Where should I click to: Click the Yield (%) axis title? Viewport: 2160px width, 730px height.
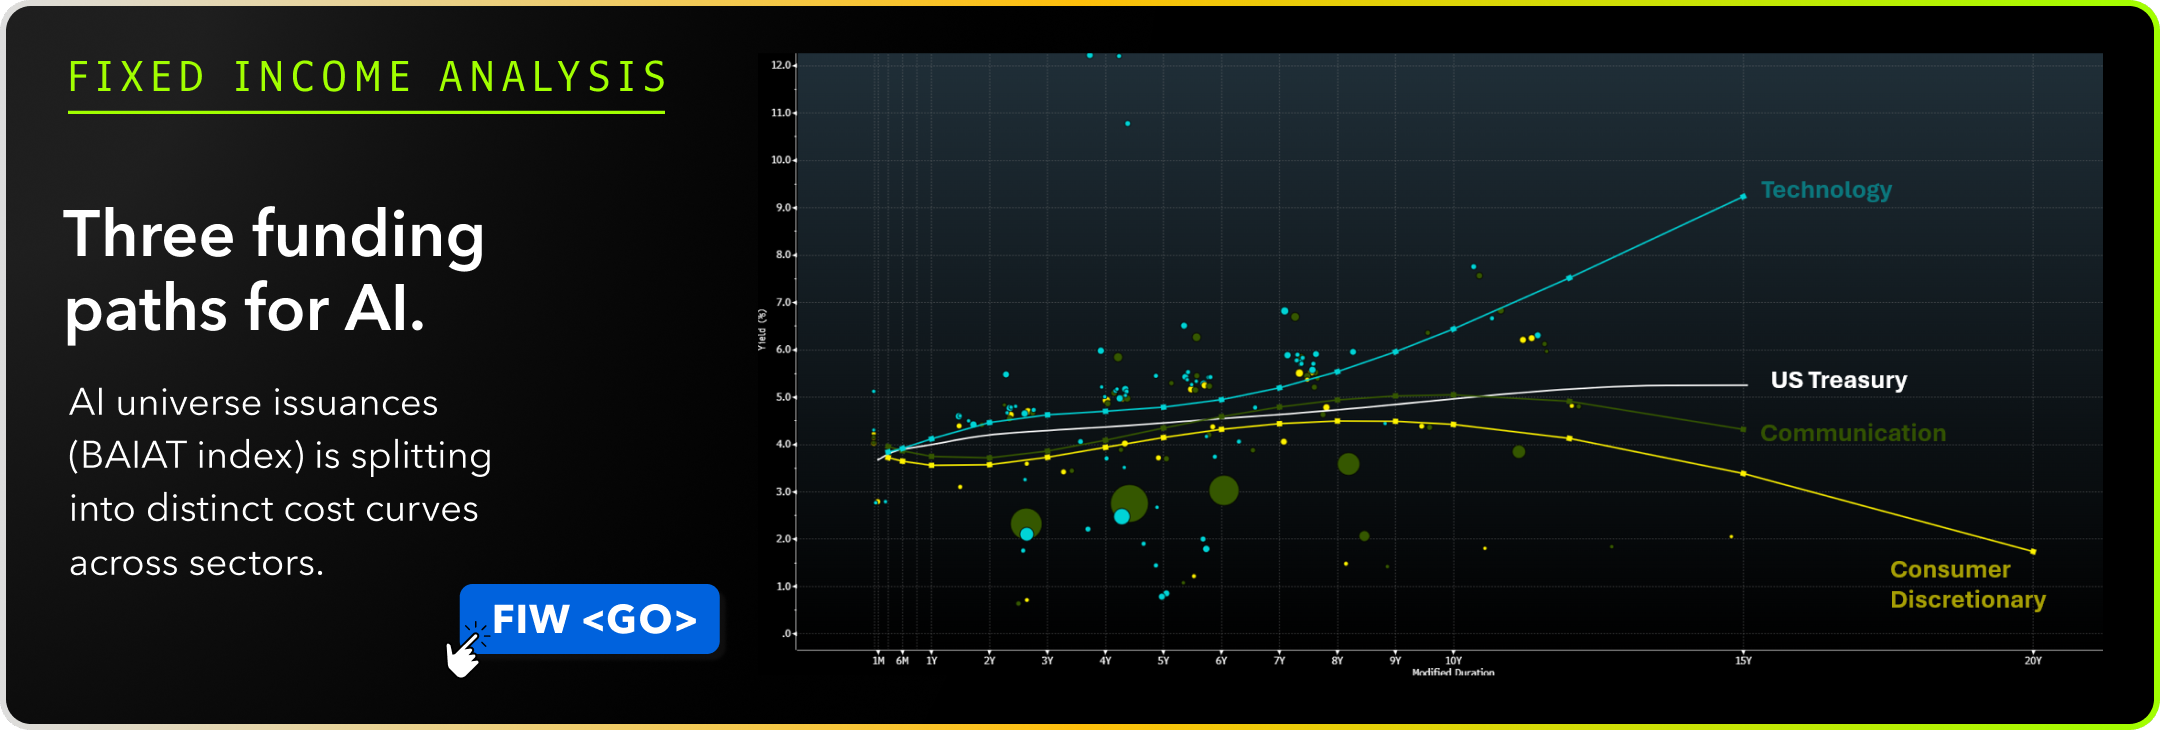click(x=762, y=329)
